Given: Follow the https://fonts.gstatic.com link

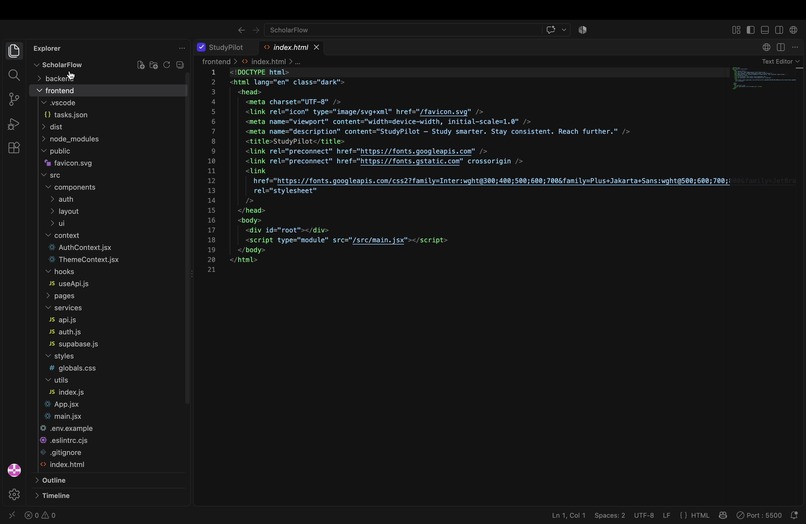Looking at the screenshot, I should [410, 161].
